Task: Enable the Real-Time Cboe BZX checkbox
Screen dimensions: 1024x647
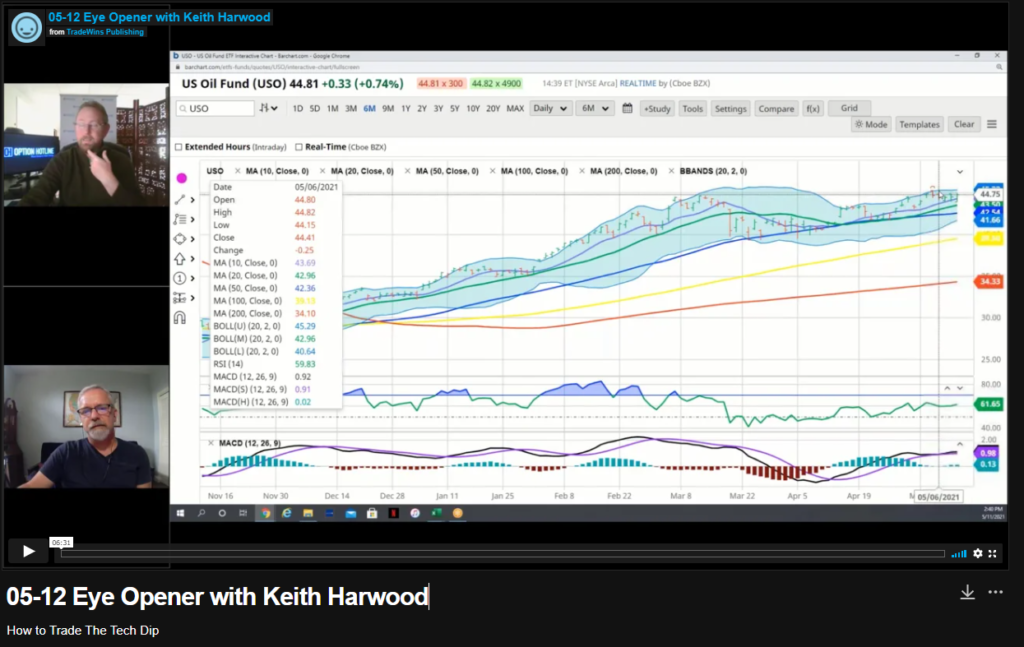Action: click(x=298, y=147)
